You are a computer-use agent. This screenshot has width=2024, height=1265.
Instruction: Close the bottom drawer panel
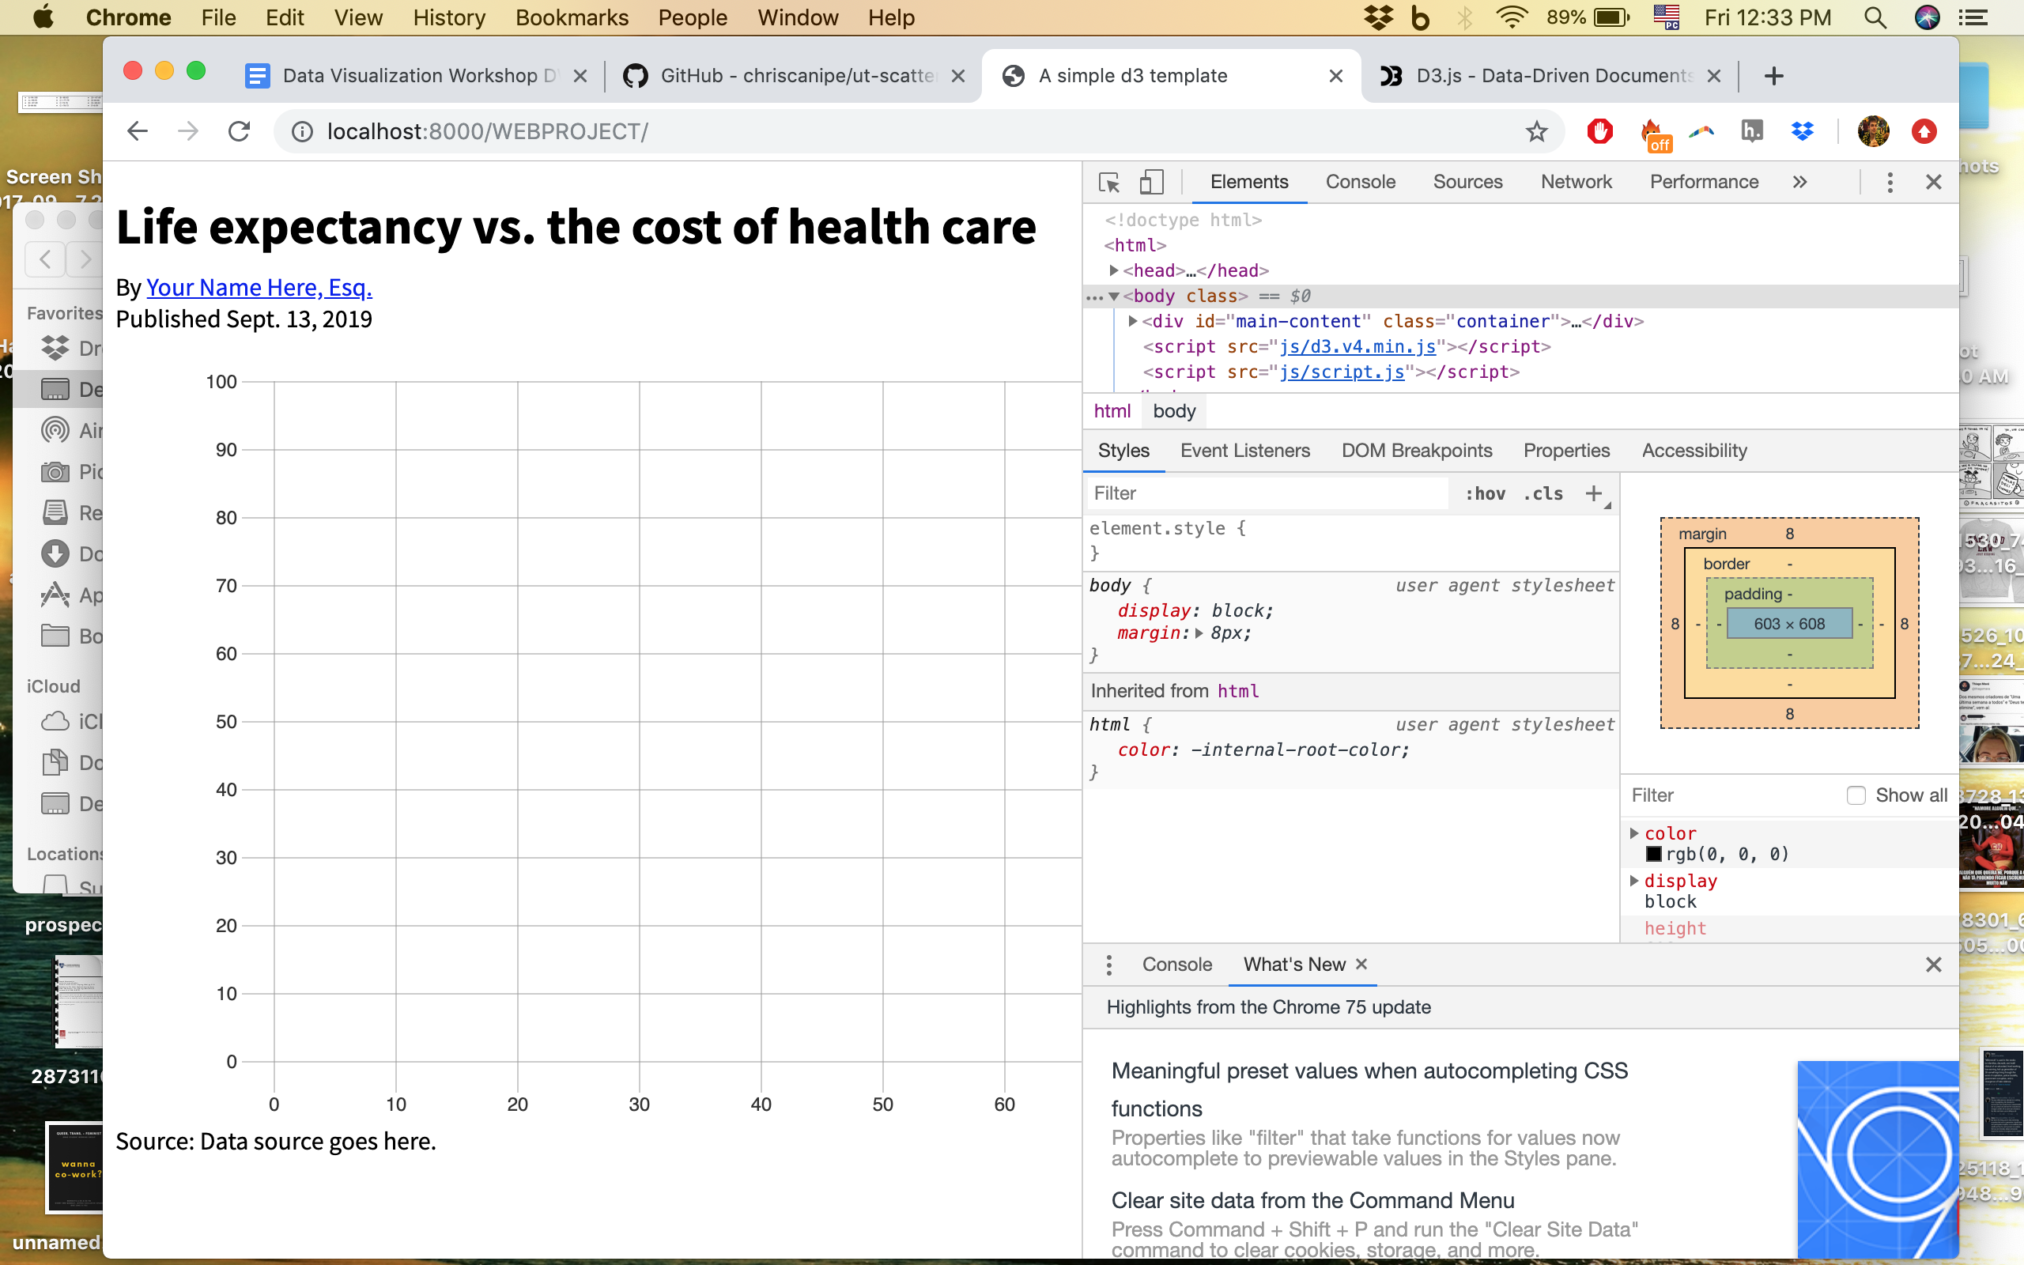coord(1933,965)
